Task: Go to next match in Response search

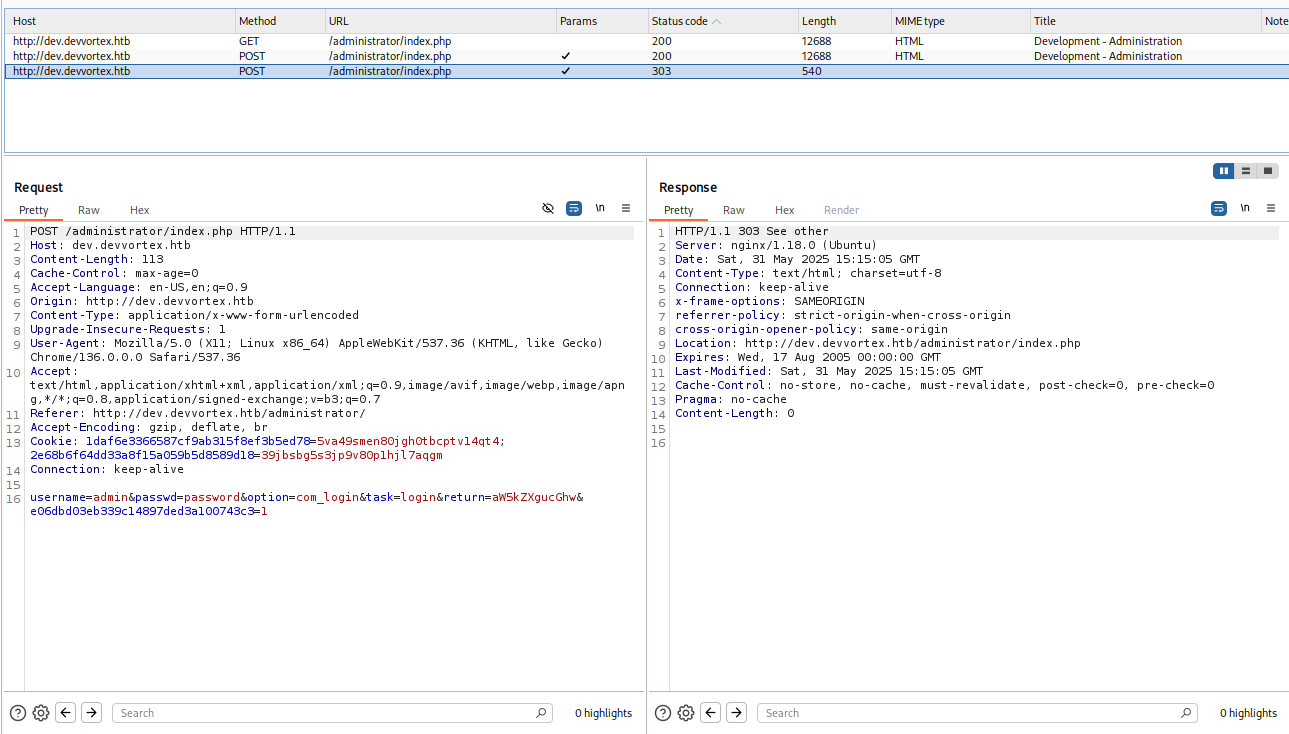Action: (x=736, y=713)
